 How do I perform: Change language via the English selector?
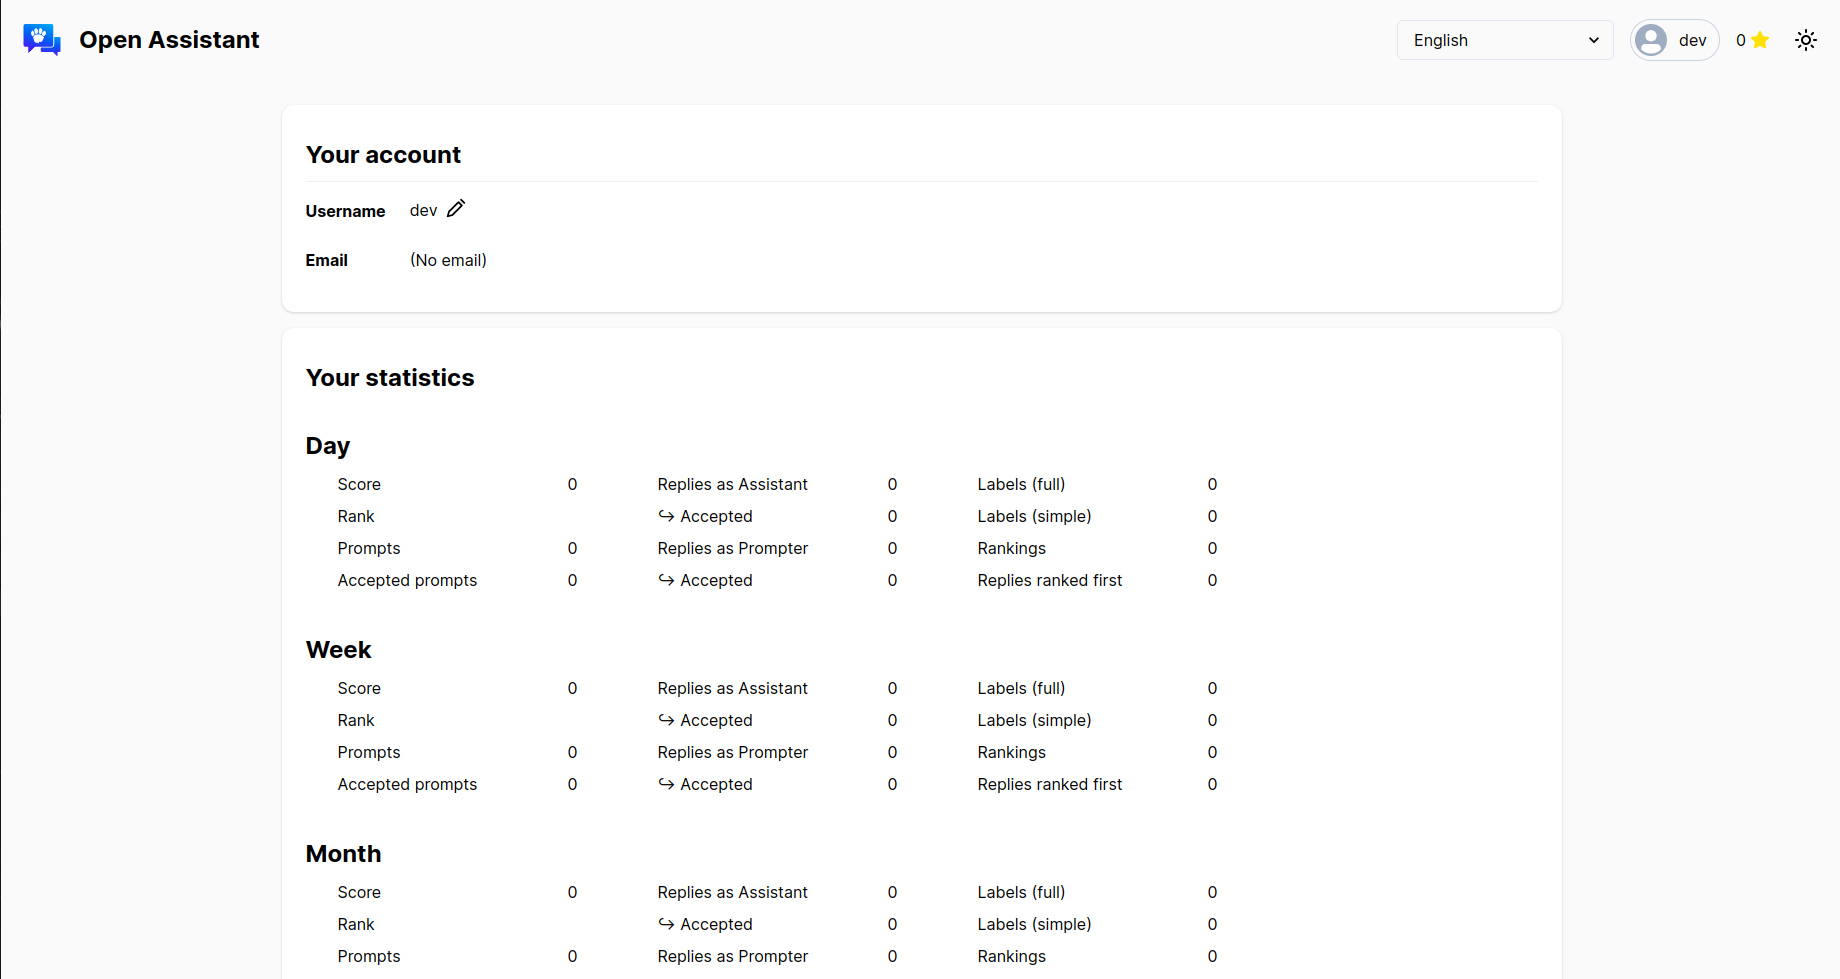1504,40
